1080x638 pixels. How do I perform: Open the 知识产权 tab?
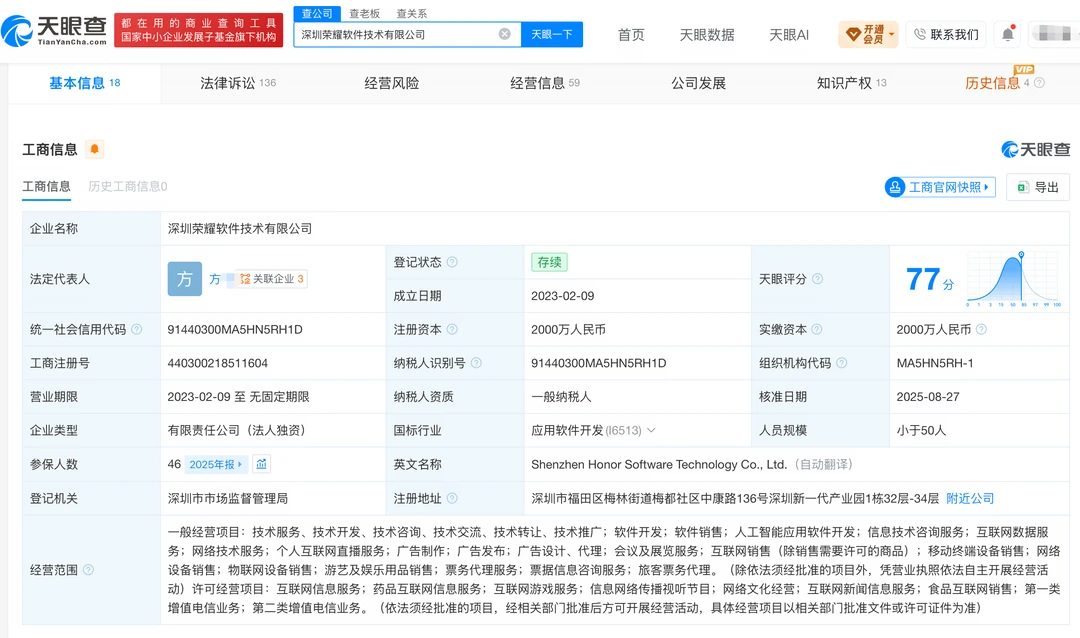(851, 83)
